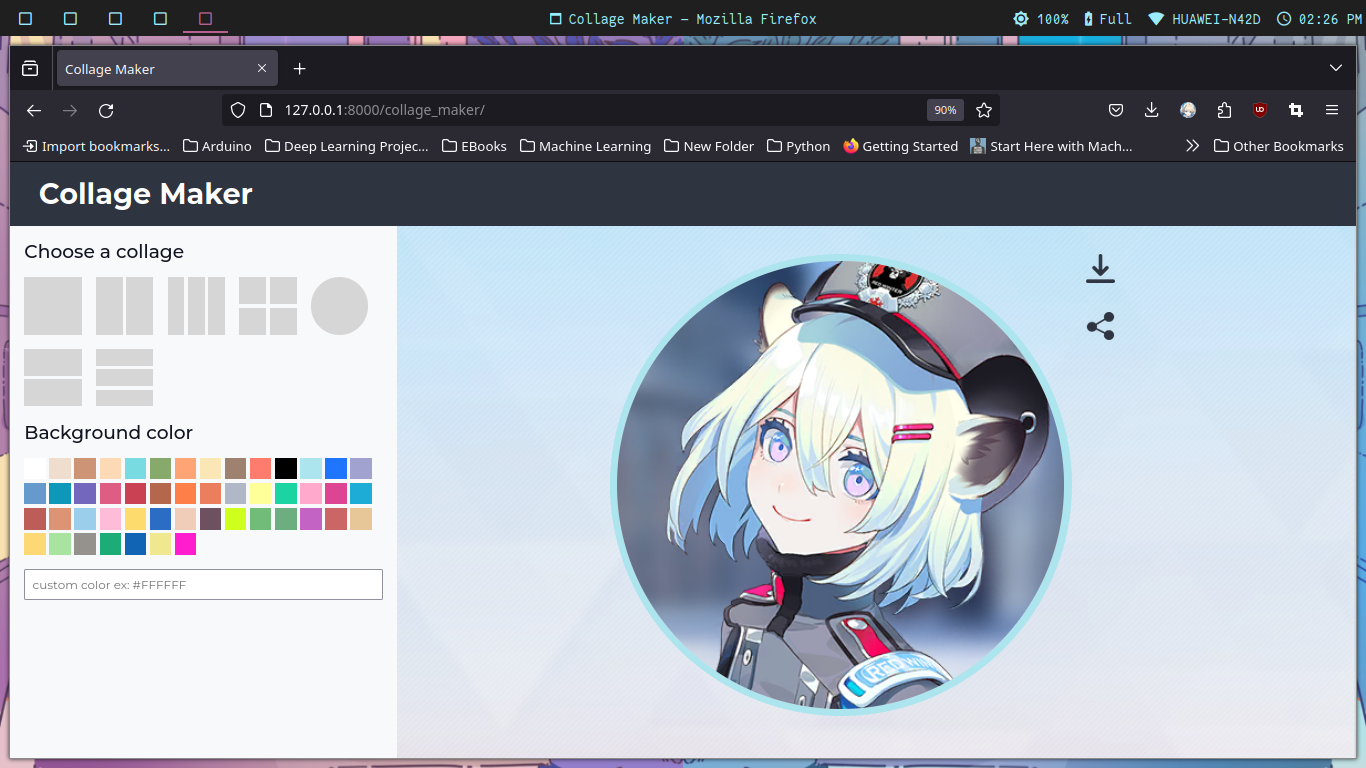
Task: List all tabs dropdown arrow
Action: tap(1336, 68)
